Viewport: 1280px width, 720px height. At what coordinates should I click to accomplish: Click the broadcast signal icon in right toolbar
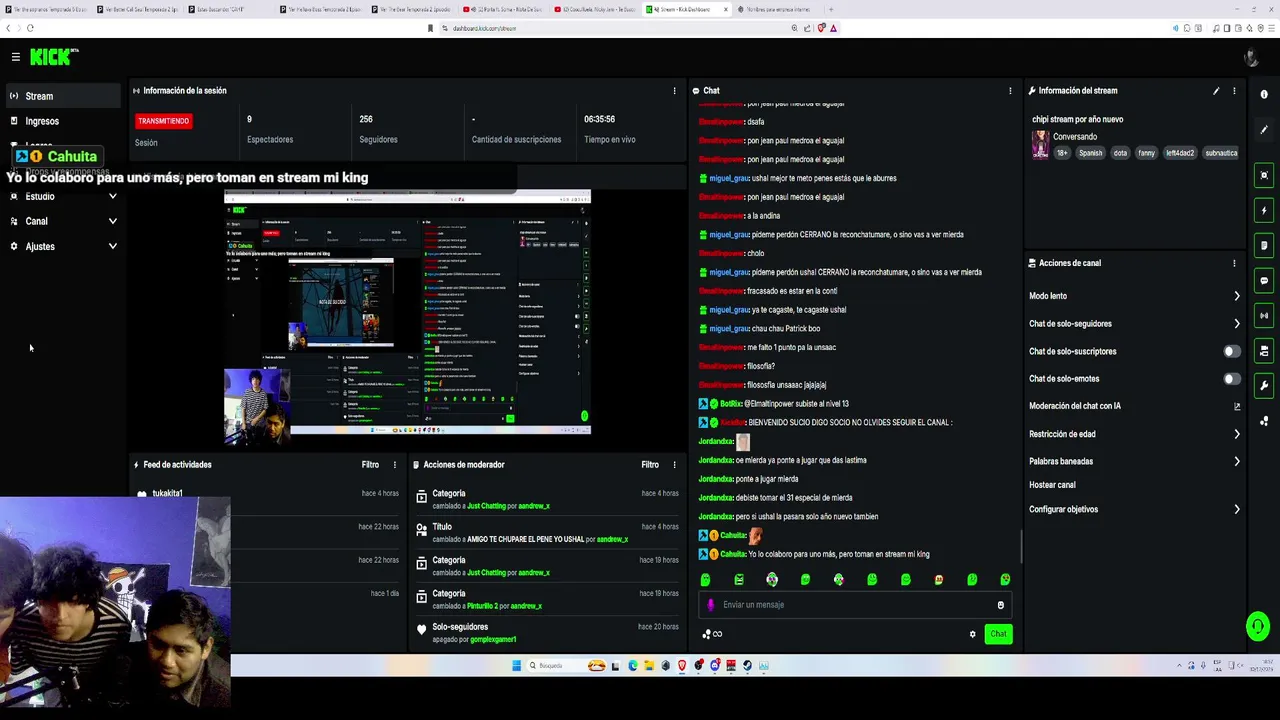(1264, 316)
